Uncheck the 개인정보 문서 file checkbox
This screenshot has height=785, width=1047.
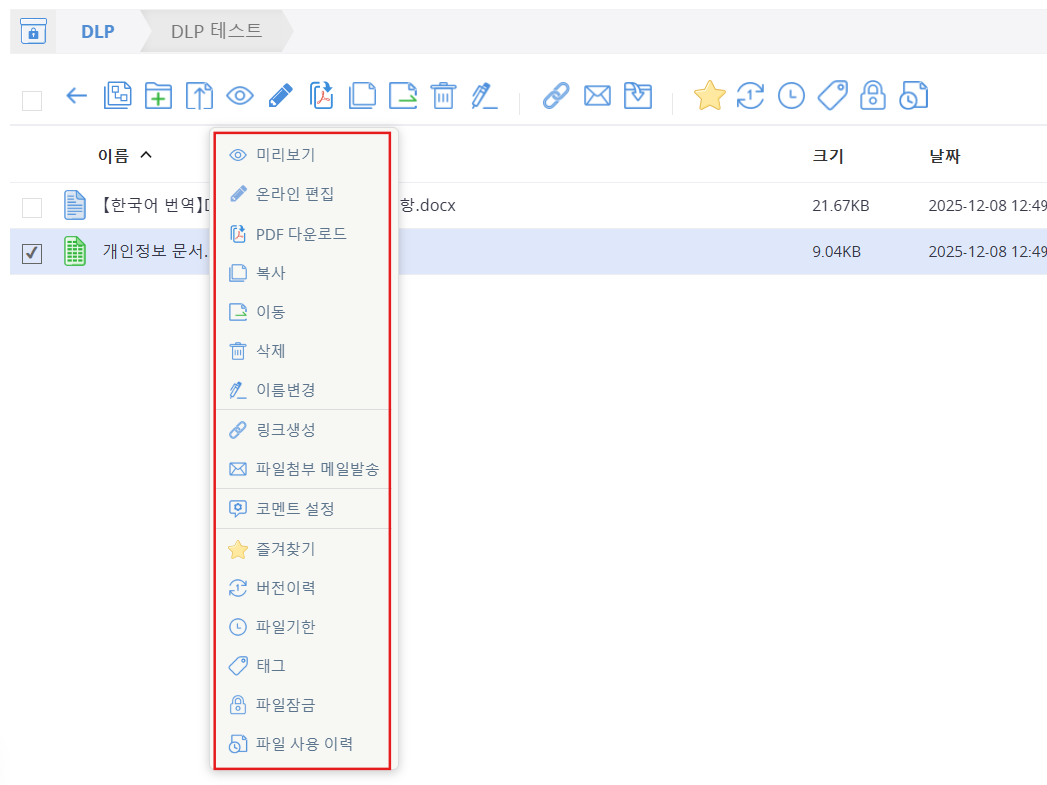tap(32, 254)
